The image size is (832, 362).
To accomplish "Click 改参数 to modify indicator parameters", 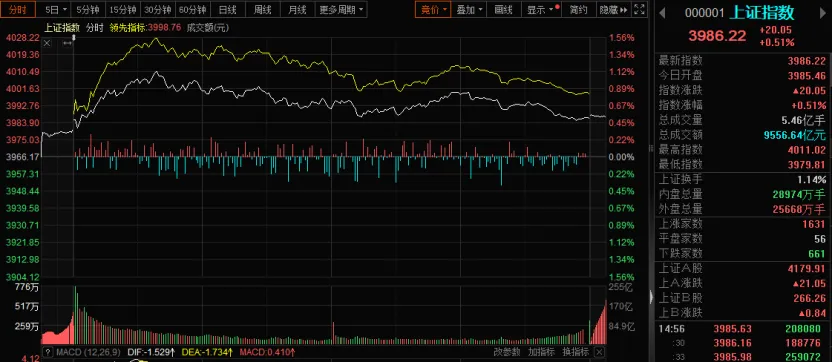I will click(507, 352).
